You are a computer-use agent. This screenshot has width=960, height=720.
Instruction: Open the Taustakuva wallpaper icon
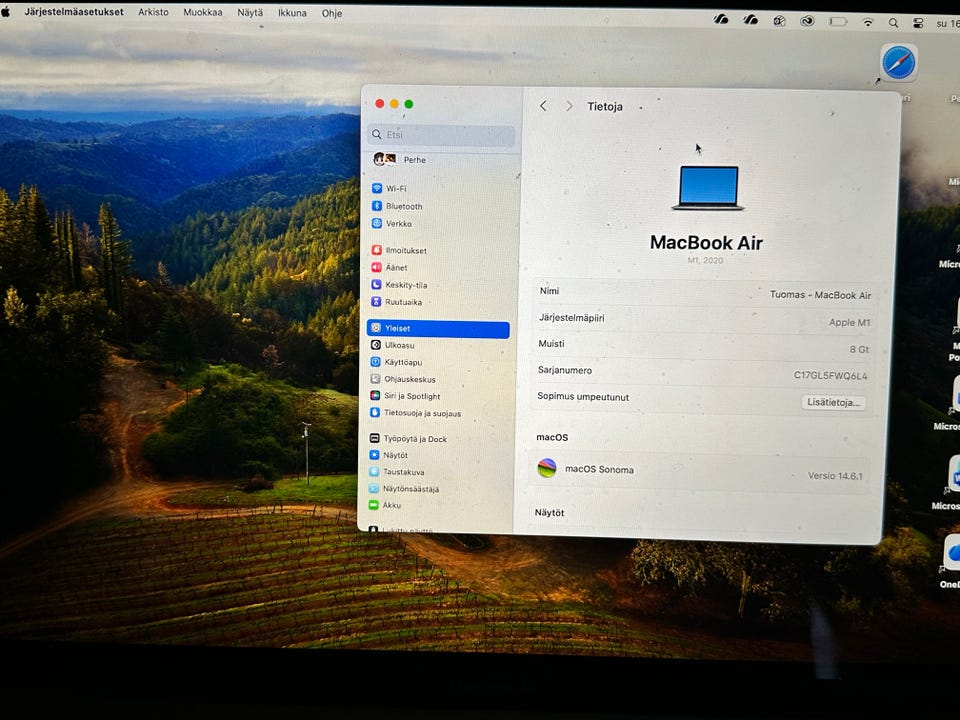click(x=373, y=471)
